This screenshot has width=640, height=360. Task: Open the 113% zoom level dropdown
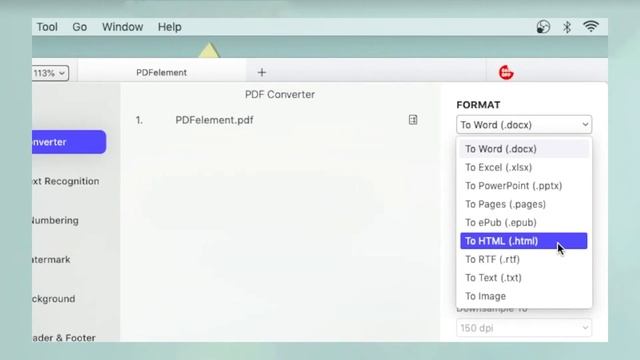pyautogui.click(x=50, y=73)
